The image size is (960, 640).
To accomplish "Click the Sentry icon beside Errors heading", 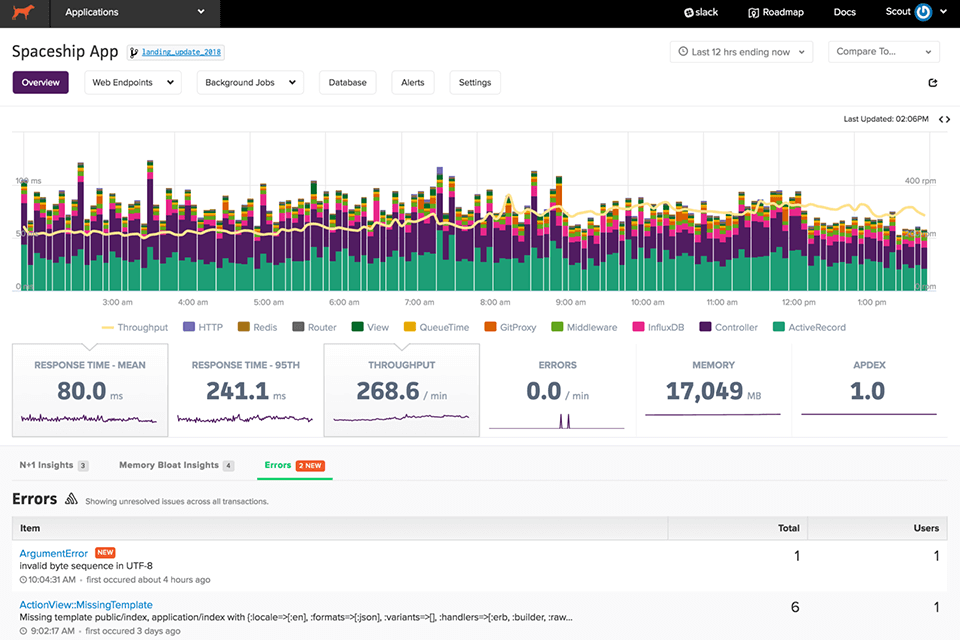I will point(71,499).
